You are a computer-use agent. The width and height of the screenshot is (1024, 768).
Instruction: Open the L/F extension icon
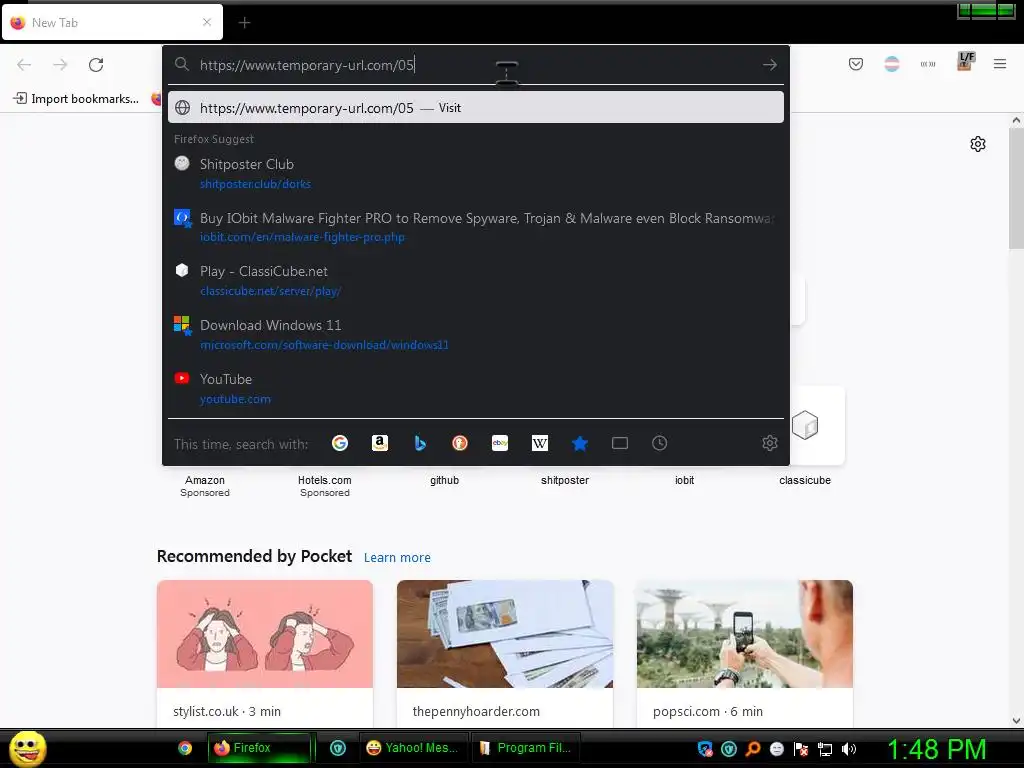tap(965, 61)
